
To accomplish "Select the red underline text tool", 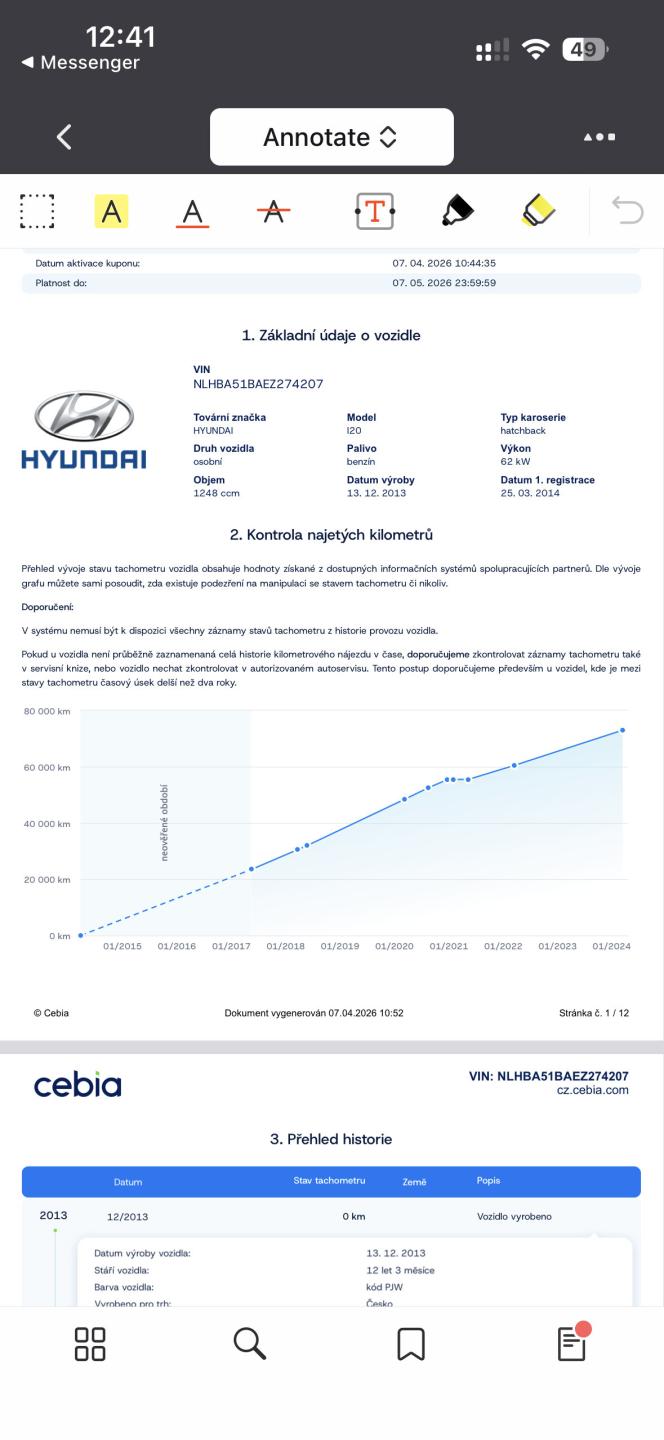I will (x=192, y=211).
